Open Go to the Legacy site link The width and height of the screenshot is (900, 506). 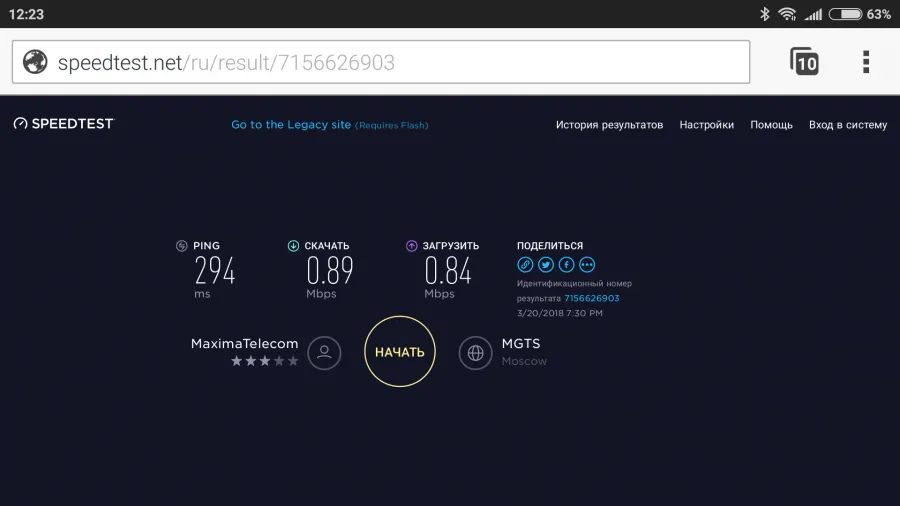(x=329, y=124)
